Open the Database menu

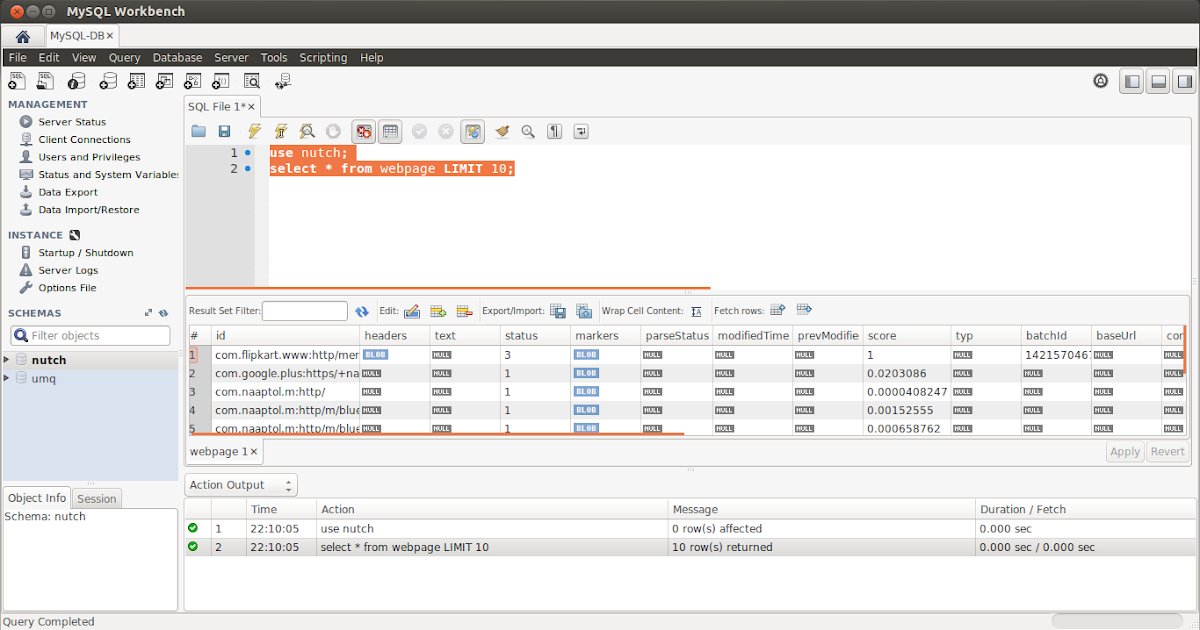click(177, 58)
